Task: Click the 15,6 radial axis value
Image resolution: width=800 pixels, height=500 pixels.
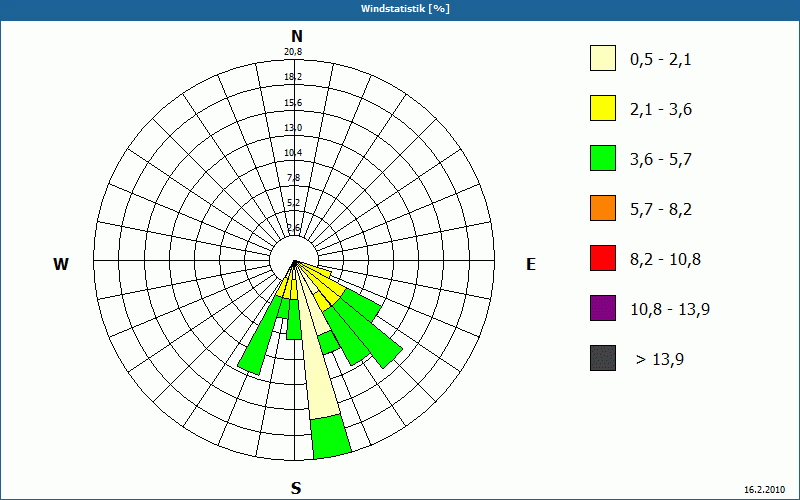Action: click(293, 103)
